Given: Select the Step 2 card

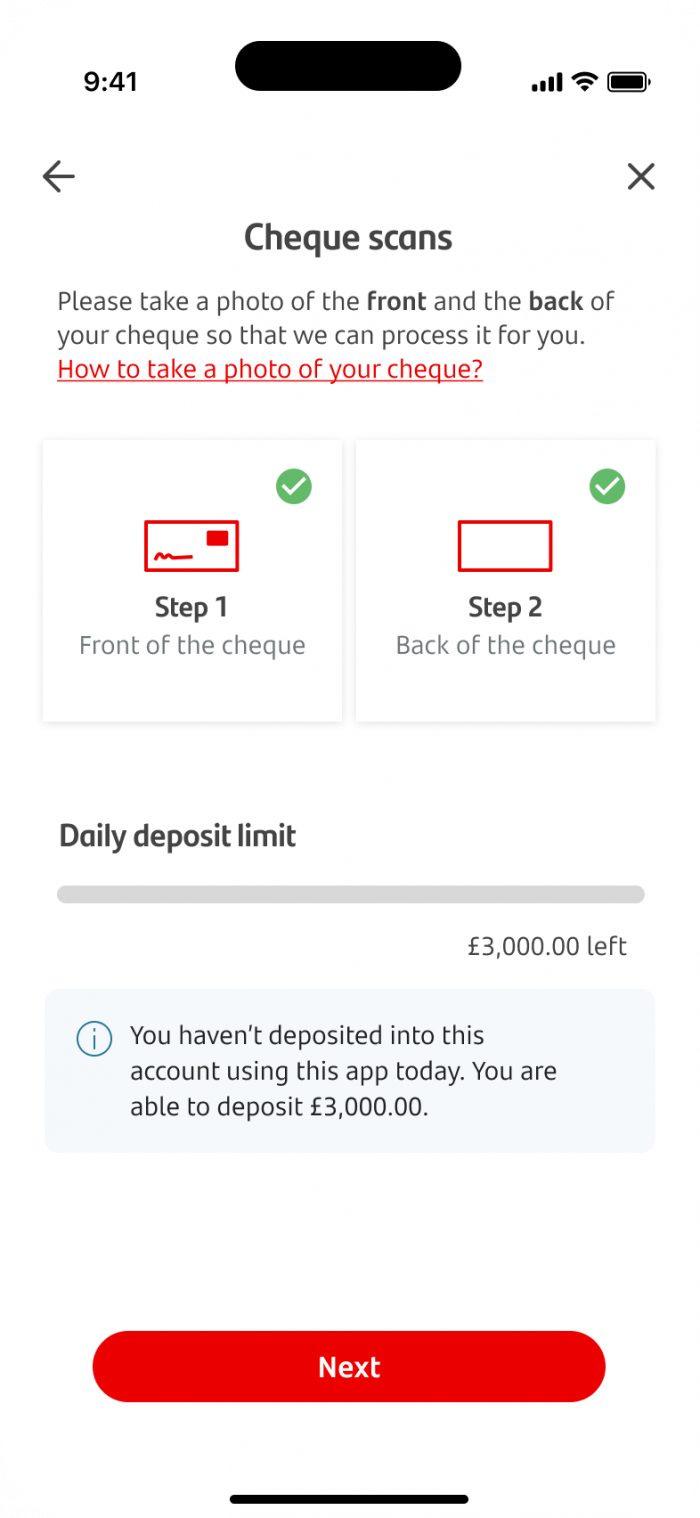Looking at the screenshot, I should (x=505, y=580).
